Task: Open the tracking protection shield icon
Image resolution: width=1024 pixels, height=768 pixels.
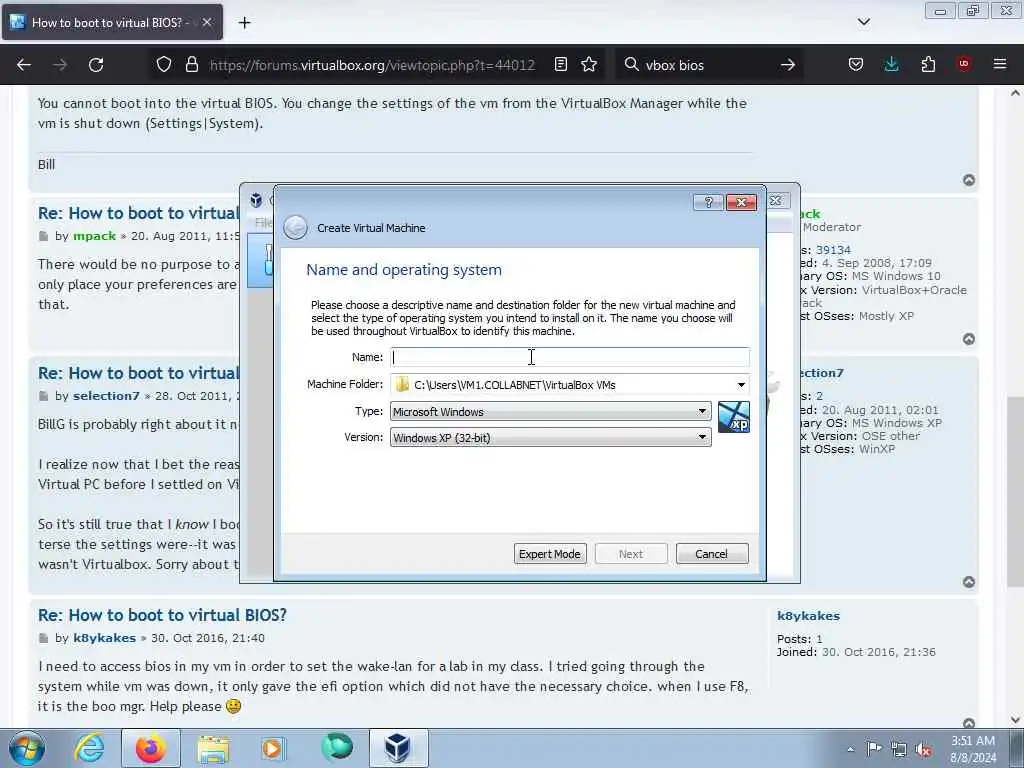Action: pyautogui.click(x=164, y=64)
